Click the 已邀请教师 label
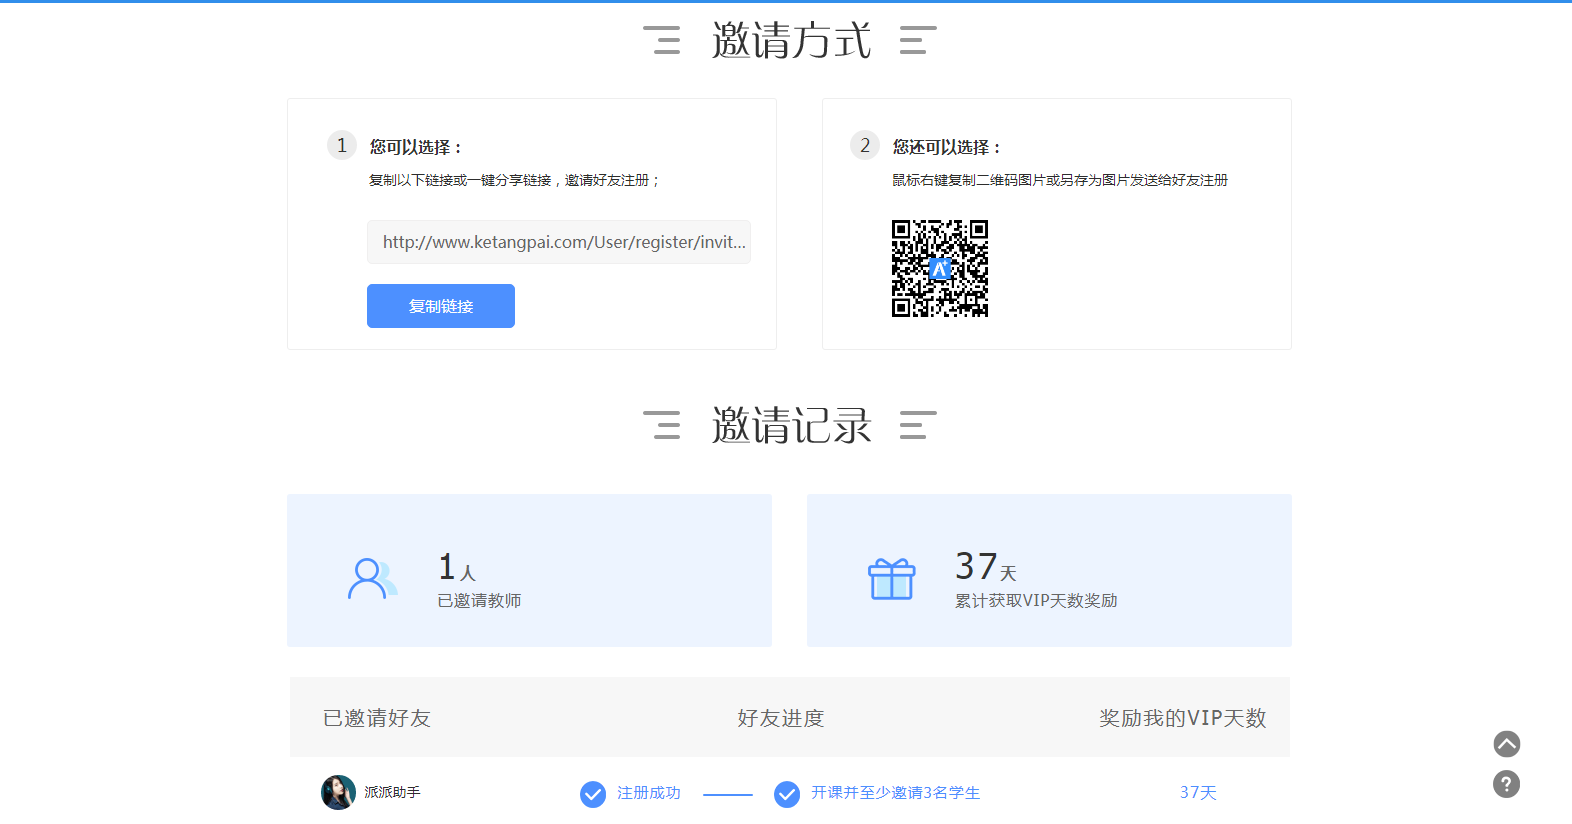Screen dimensions: 1572x824 click(479, 601)
